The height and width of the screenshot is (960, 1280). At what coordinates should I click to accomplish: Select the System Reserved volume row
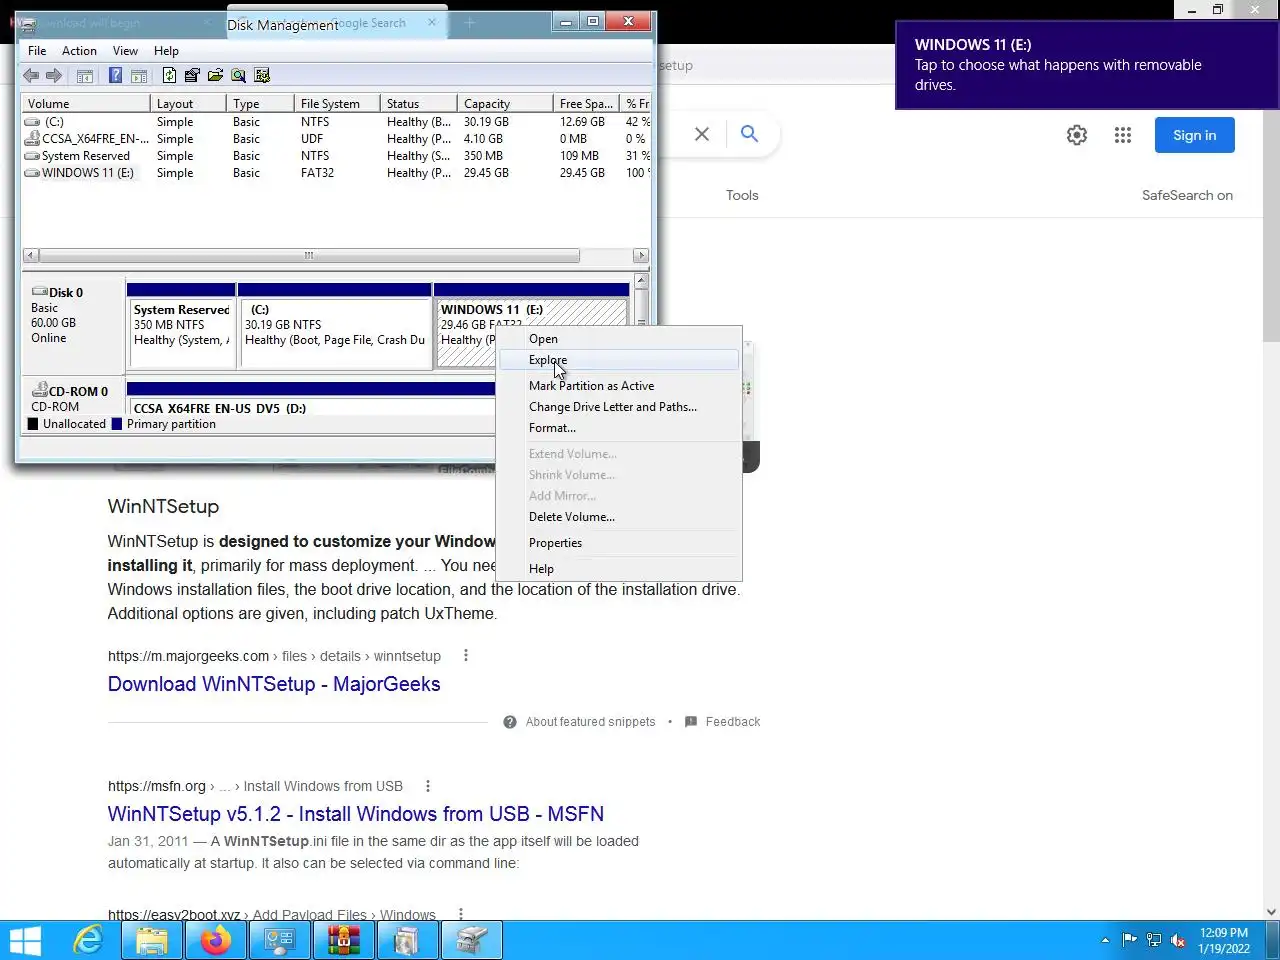(x=336, y=156)
